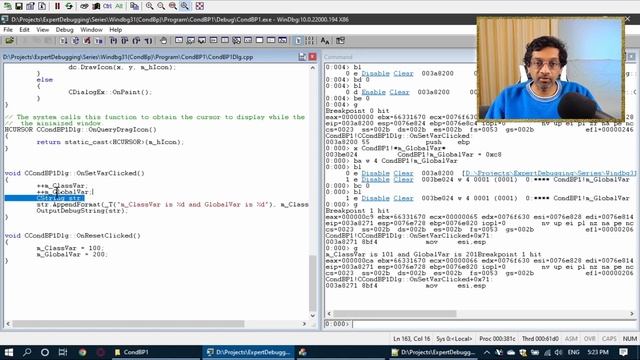Click the '++m_ClassVar;' code line
The image size is (640, 360).
pyautogui.click(x=62, y=186)
